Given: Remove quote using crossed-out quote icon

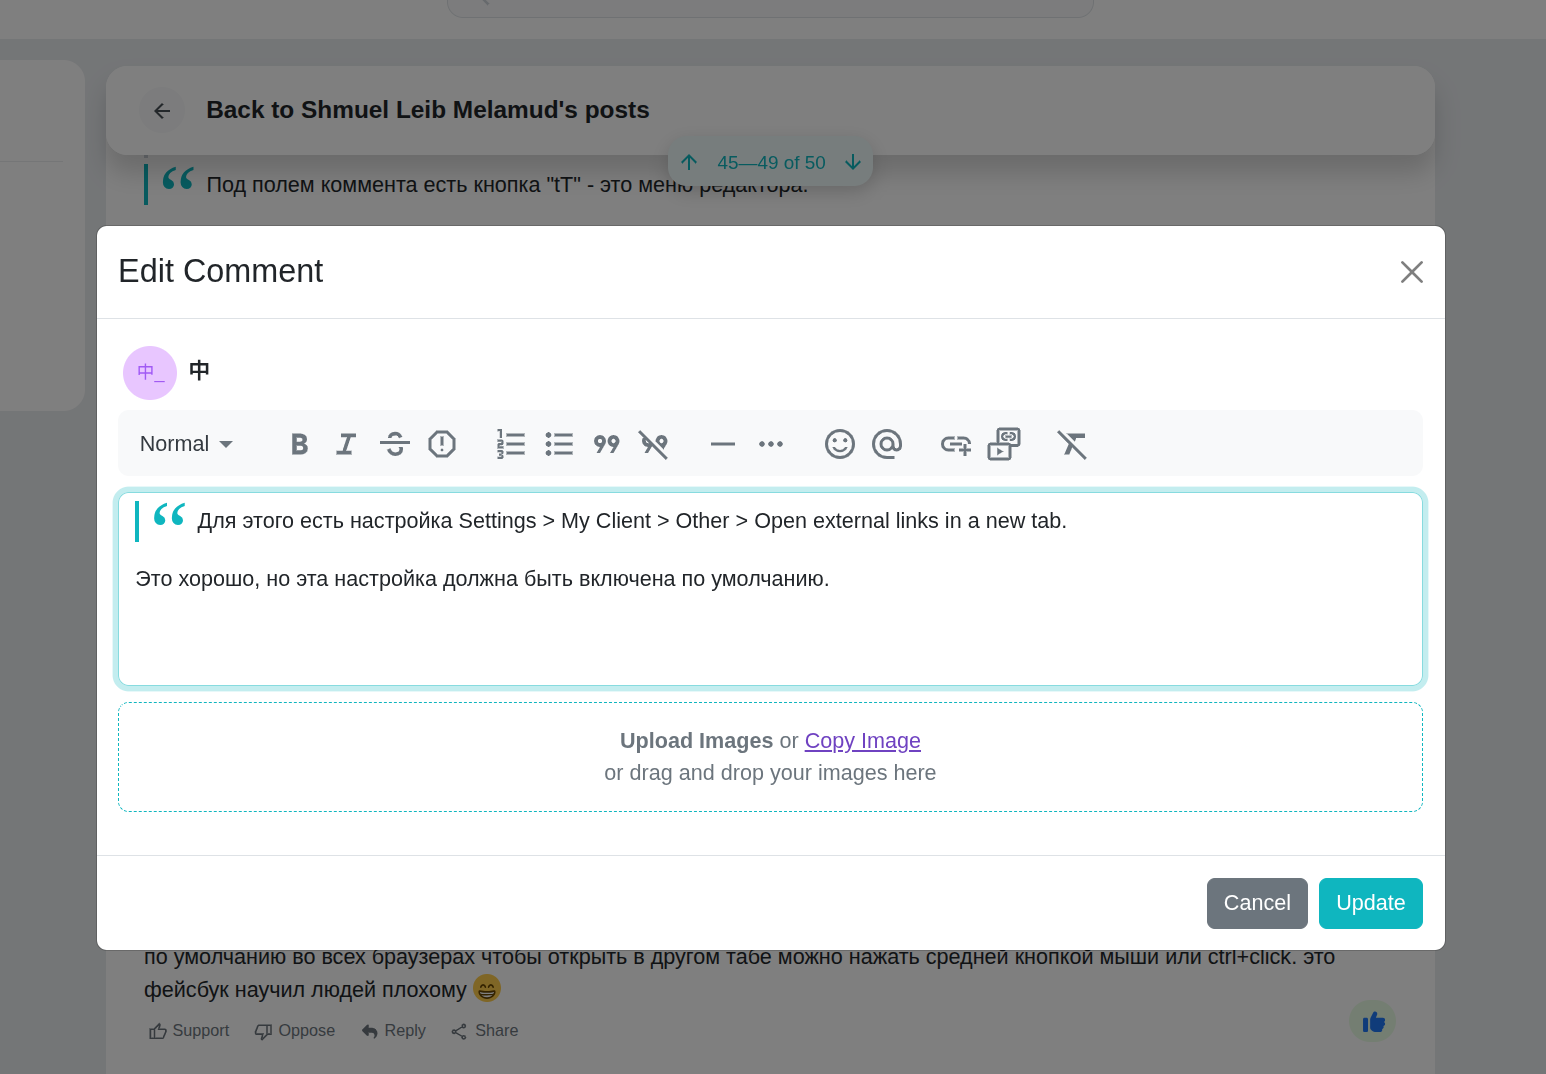Looking at the screenshot, I should pyautogui.click(x=654, y=444).
